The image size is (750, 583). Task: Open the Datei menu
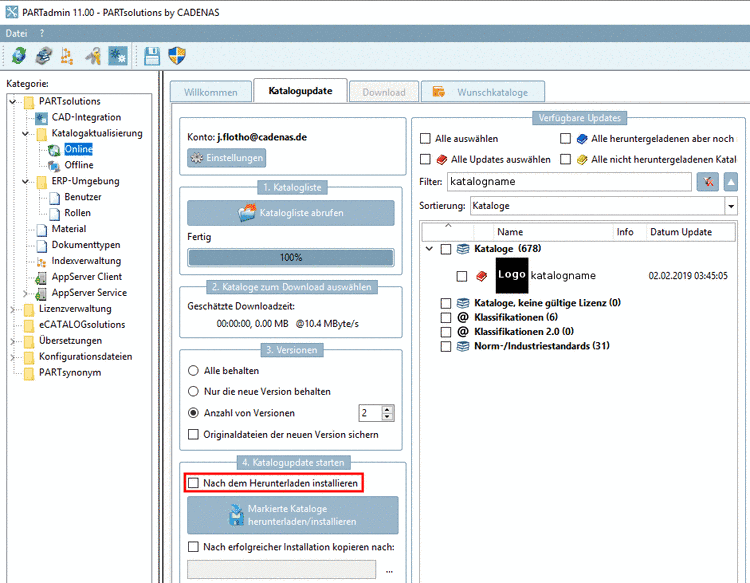(16, 33)
